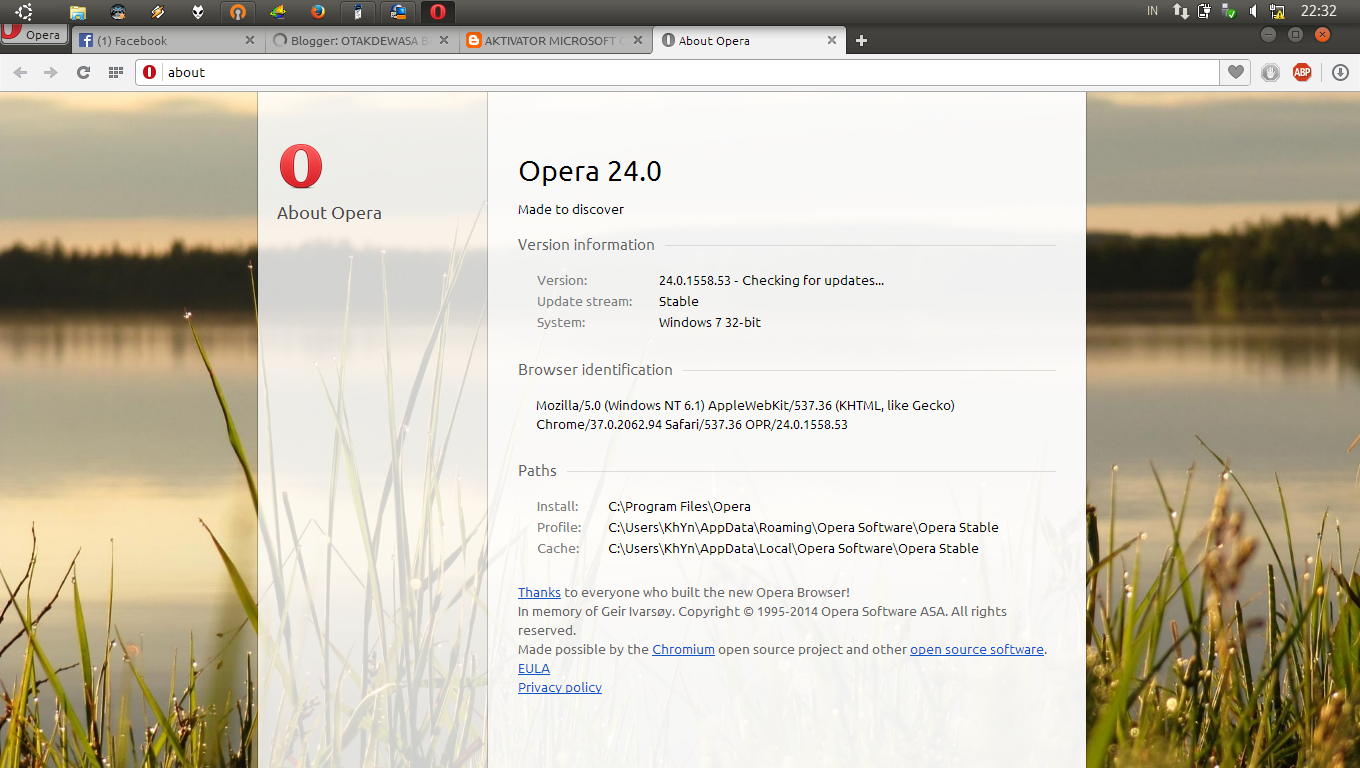Viewport: 1360px width, 768px height.
Task: Open the clock showing 22:32
Action: click(x=1318, y=11)
